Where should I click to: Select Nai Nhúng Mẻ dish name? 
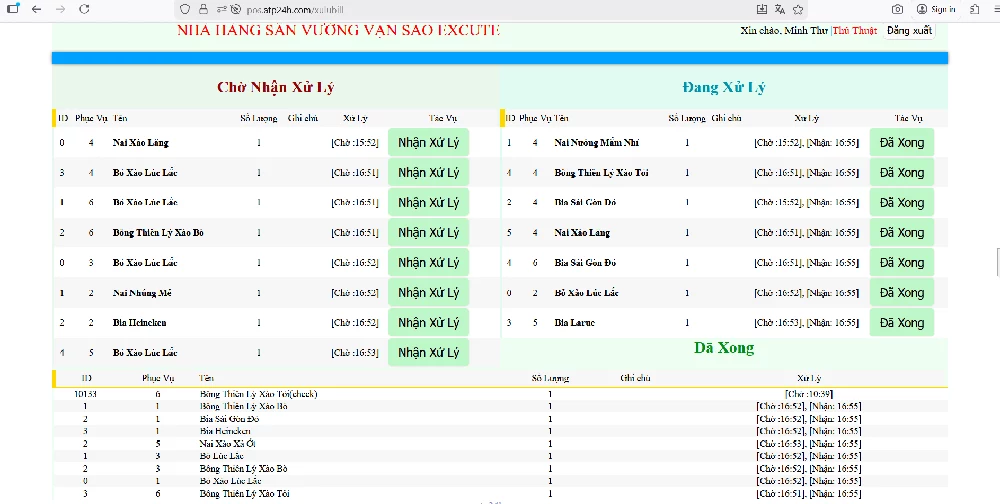pos(142,293)
